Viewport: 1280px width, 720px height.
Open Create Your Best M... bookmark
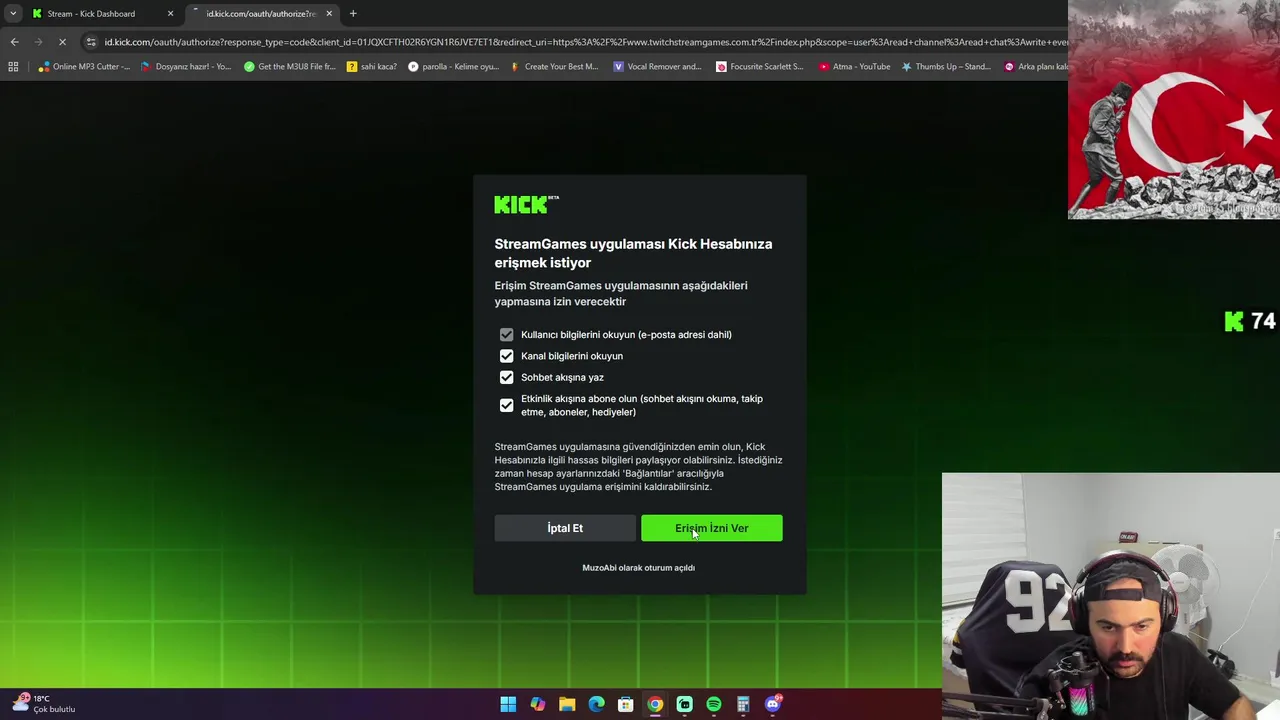tap(554, 67)
